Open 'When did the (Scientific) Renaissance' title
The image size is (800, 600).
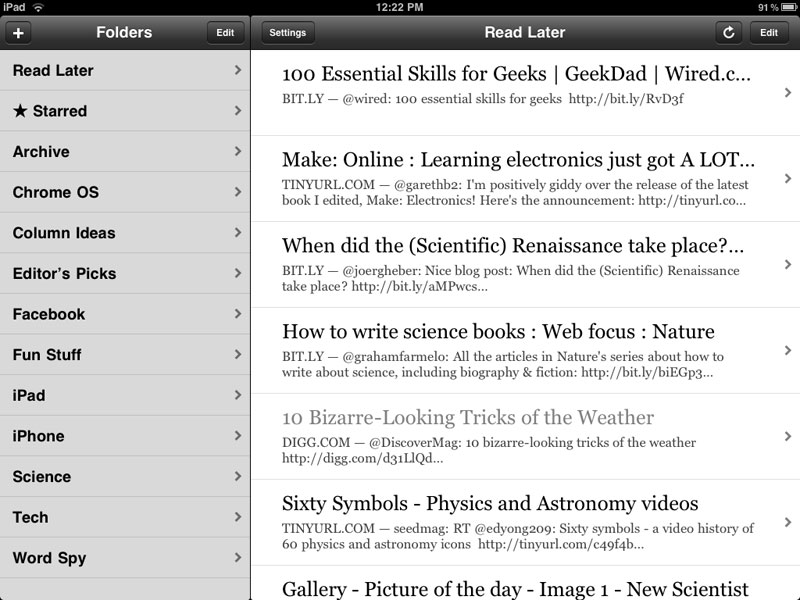[x=513, y=246]
